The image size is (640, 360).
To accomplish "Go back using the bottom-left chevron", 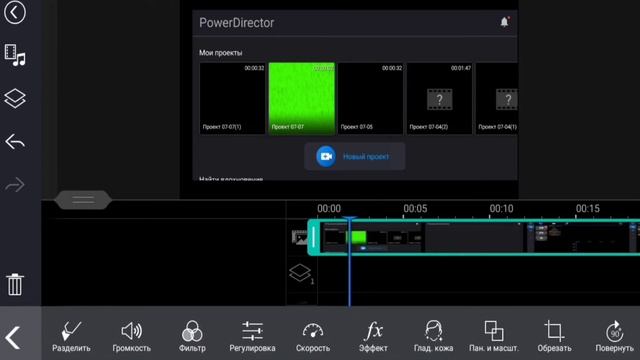I will 13,337.
